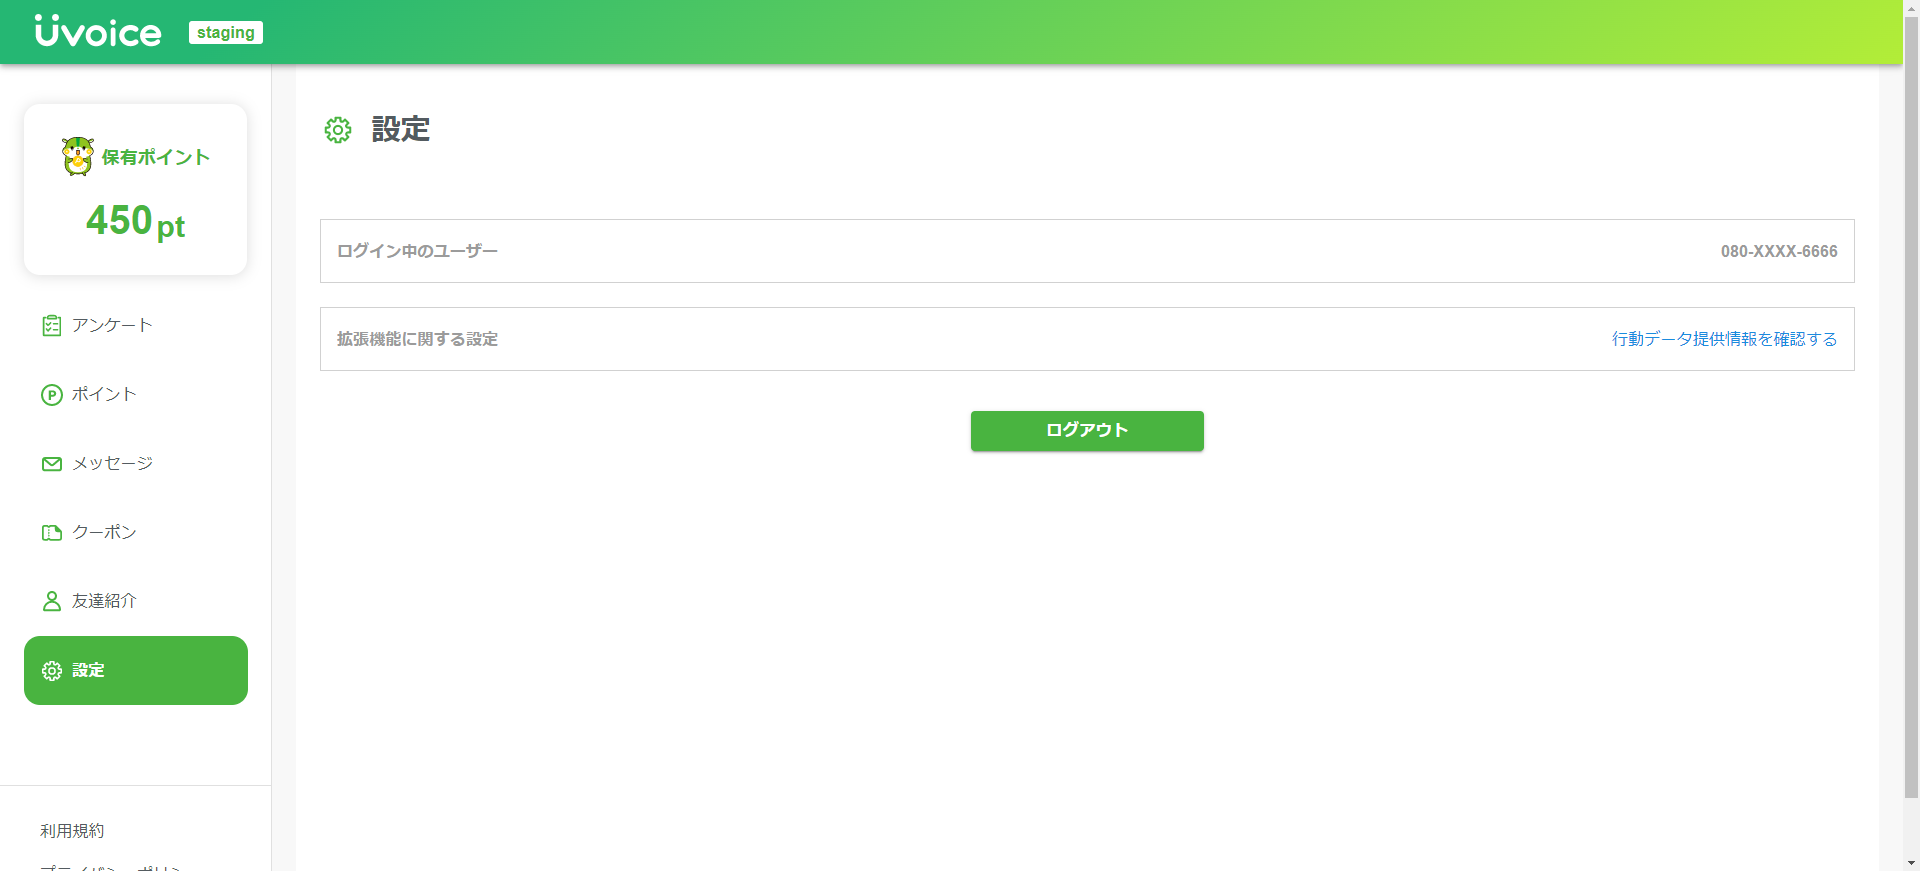The width and height of the screenshot is (1920, 871).
Task: Select the active 設定 menu item
Action: [136, 671]
